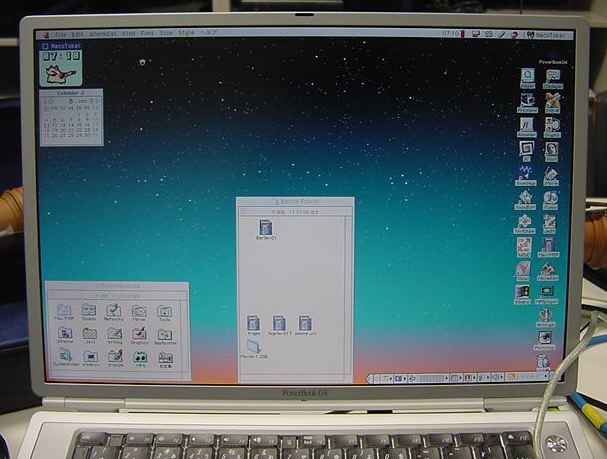Collapse the Control Strip using its left tab
The image size is (607, 459).
[x=370, y=378]
